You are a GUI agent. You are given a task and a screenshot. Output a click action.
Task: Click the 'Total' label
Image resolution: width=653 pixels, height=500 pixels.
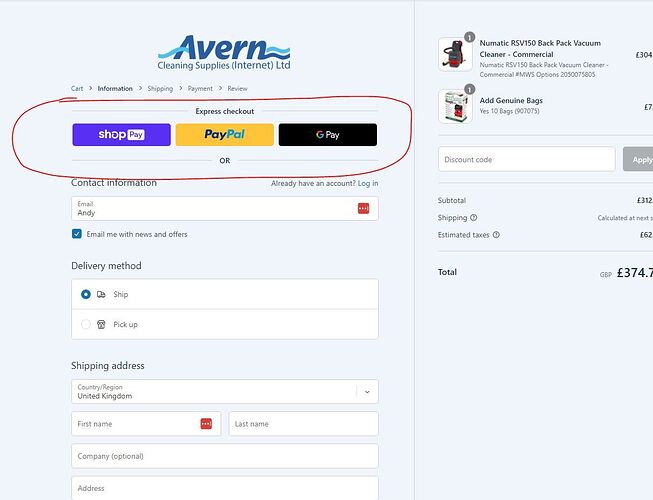click(x=447, y=272)
